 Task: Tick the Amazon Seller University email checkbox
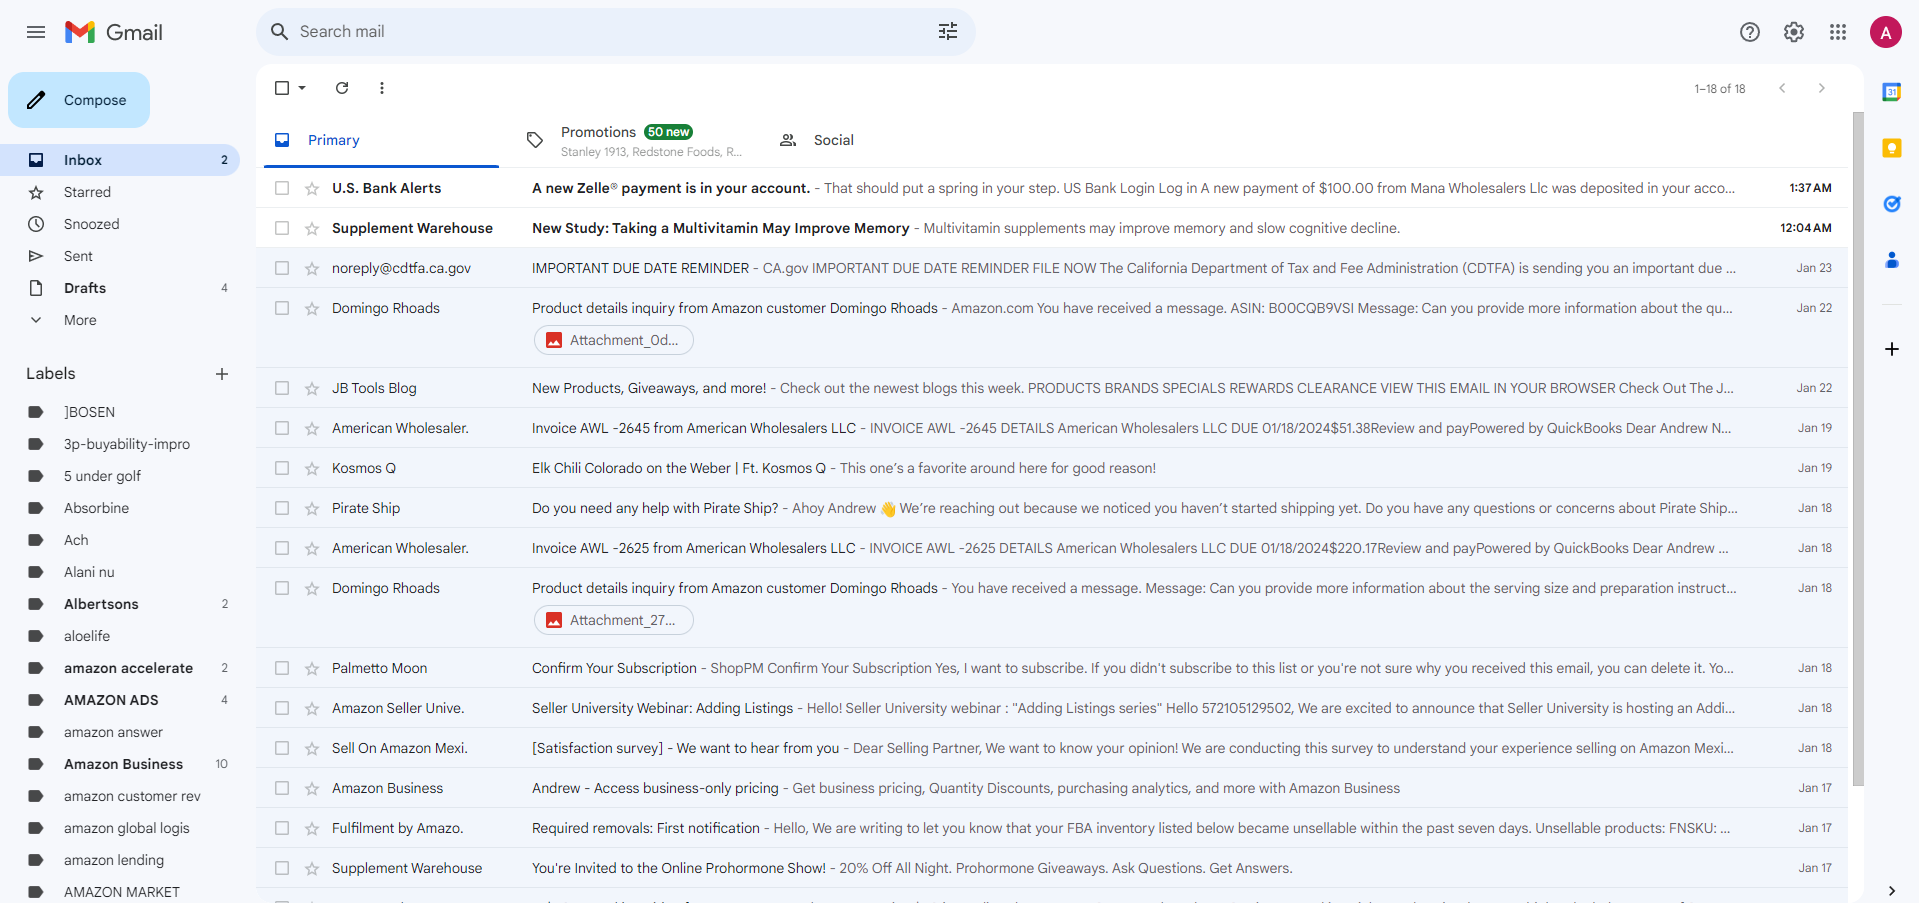click(282, 708)
